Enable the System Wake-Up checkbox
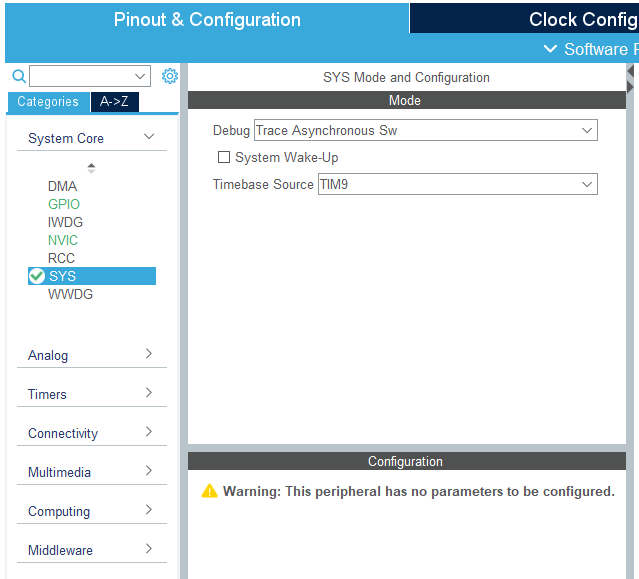The height and width of the screenshot is (579, 639). (224, 157)
